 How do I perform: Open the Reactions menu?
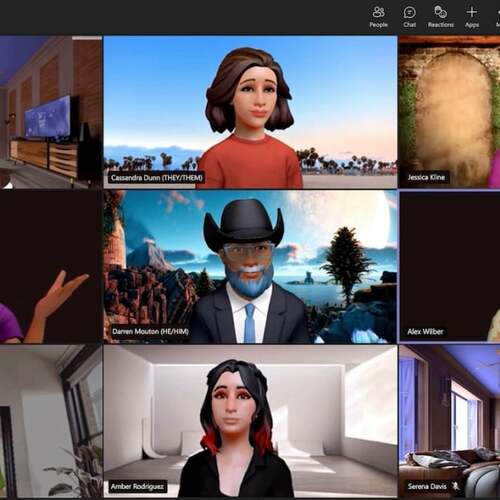pos(441,17)
